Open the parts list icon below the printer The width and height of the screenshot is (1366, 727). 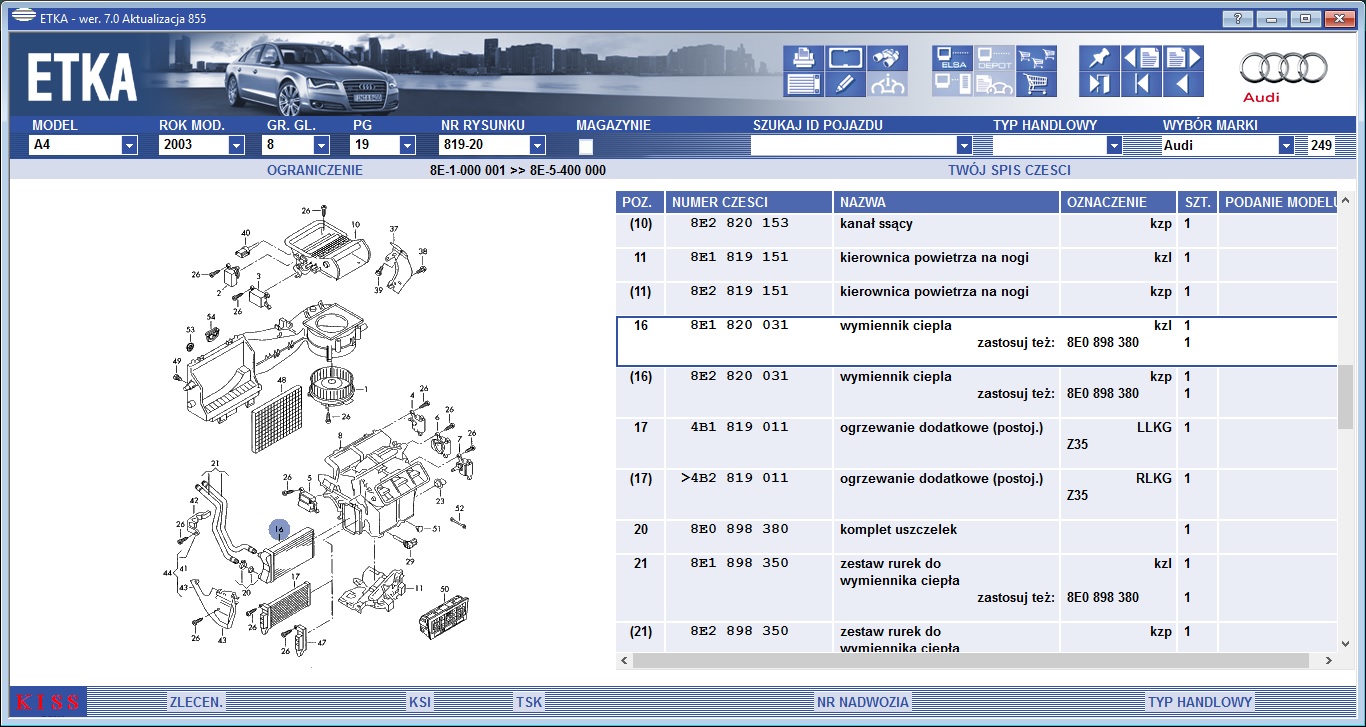(803, 84)
